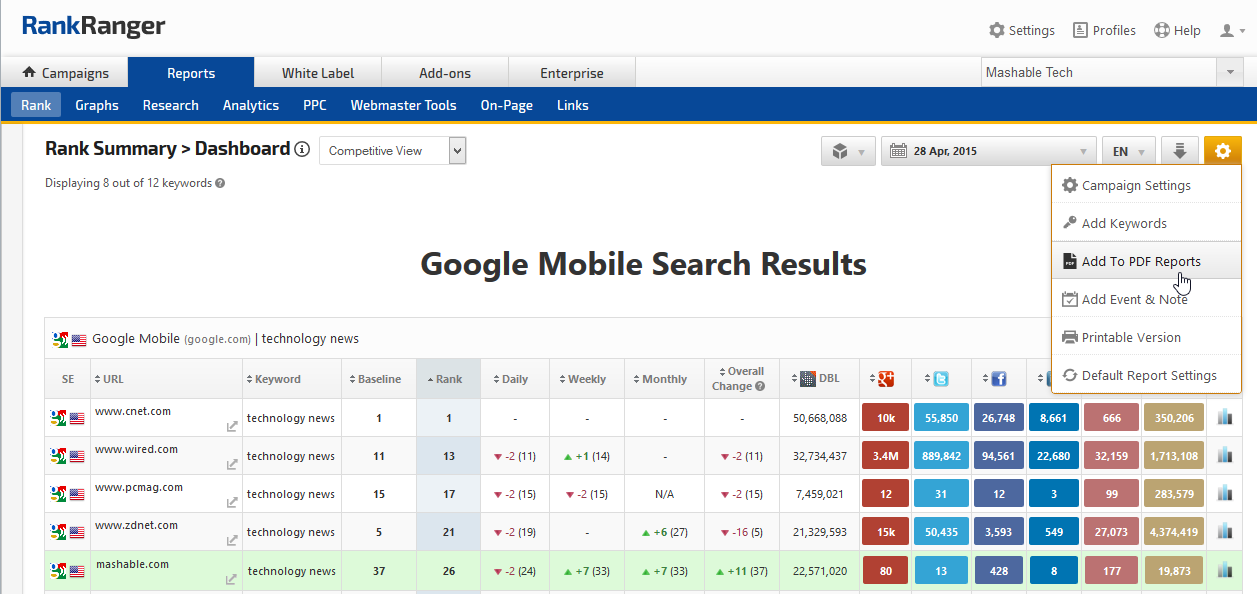Open the 28 Apr, 2015 date picker

coord(987,152)
